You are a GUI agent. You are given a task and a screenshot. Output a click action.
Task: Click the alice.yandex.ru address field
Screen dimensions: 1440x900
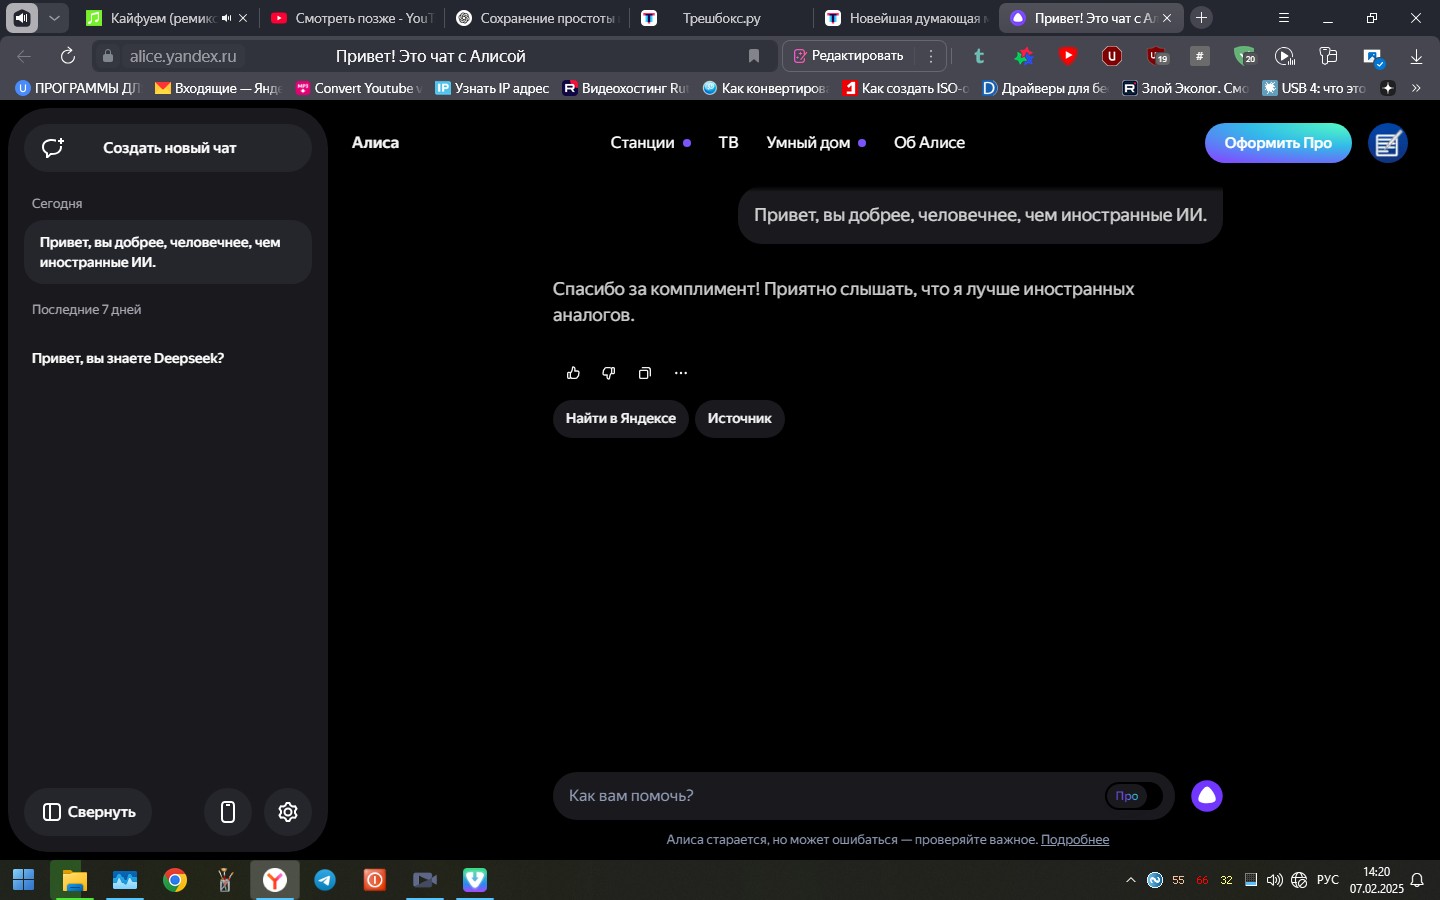(x=184, y=56)
